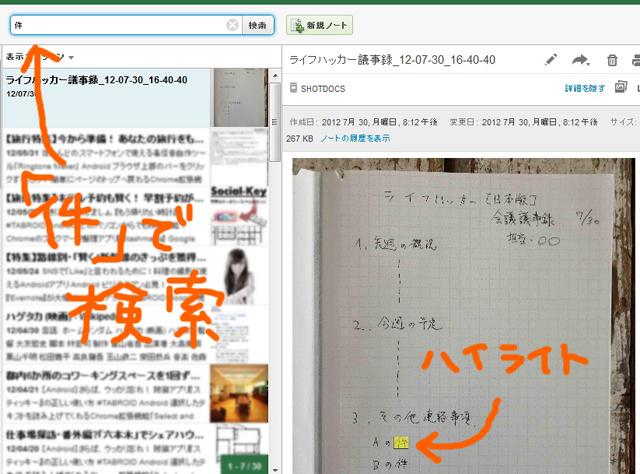The width and height of the screenshot is (640, 474).
Task: Select the ライフハッカー議事録 note in the list
Action: [106, 98]
